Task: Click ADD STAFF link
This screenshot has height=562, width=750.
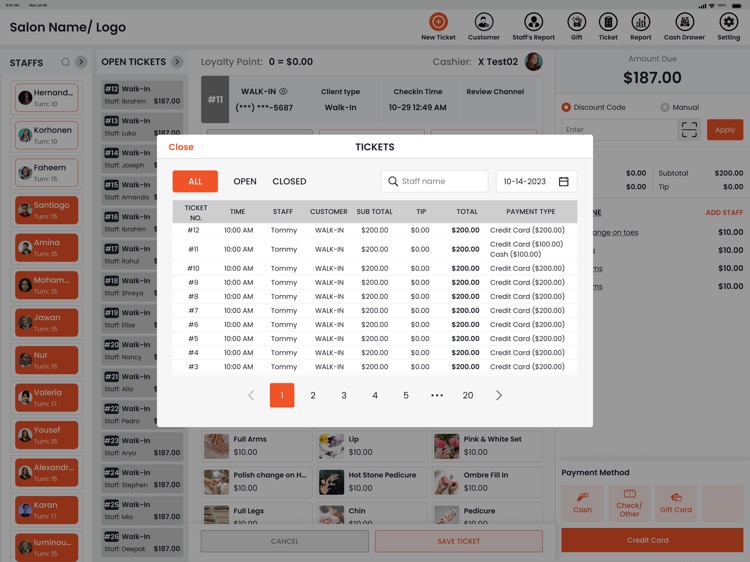Action: (724, 212)
